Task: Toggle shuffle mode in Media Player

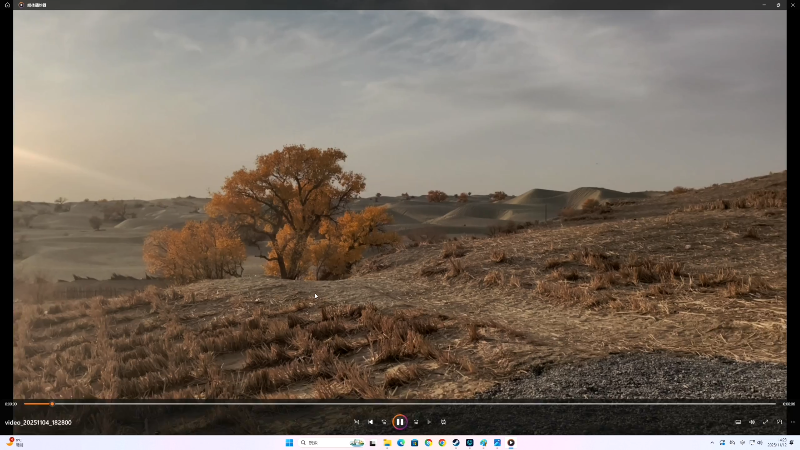Action: pos(356,422)
